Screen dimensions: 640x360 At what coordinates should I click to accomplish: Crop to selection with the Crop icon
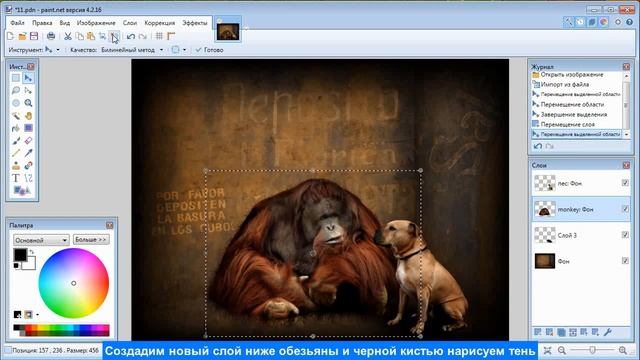coord(102,36)
